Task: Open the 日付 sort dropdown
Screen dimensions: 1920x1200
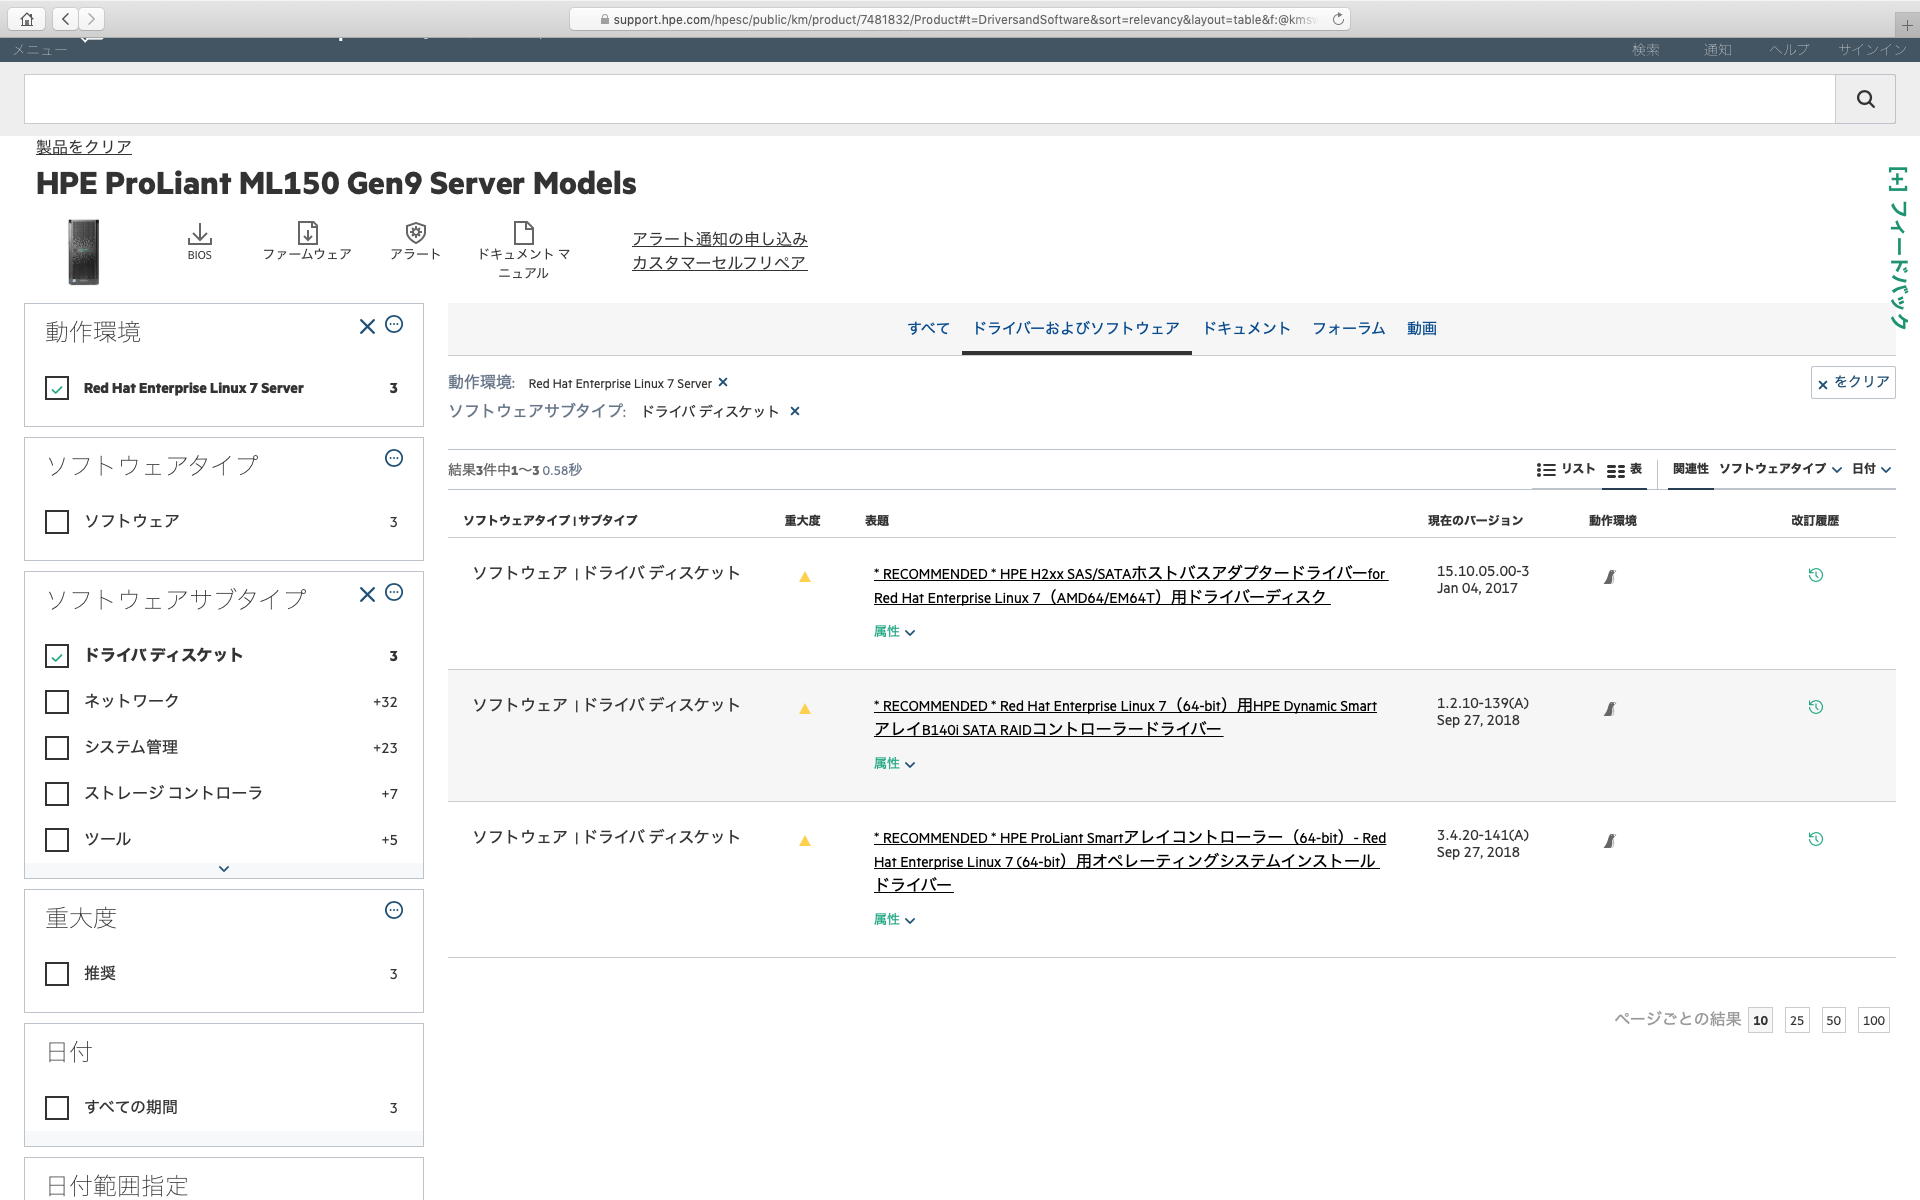Action: coord(1869,469)
